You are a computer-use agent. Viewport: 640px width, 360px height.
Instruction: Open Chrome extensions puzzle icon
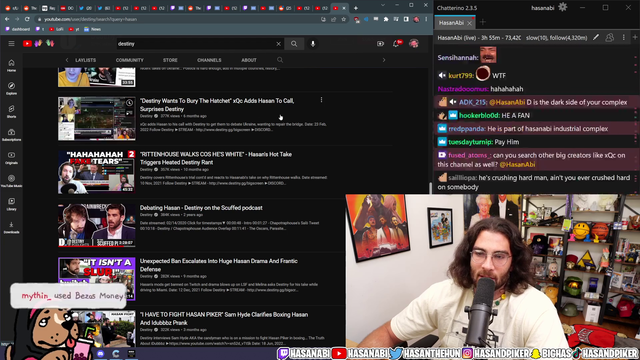point(386,19)
